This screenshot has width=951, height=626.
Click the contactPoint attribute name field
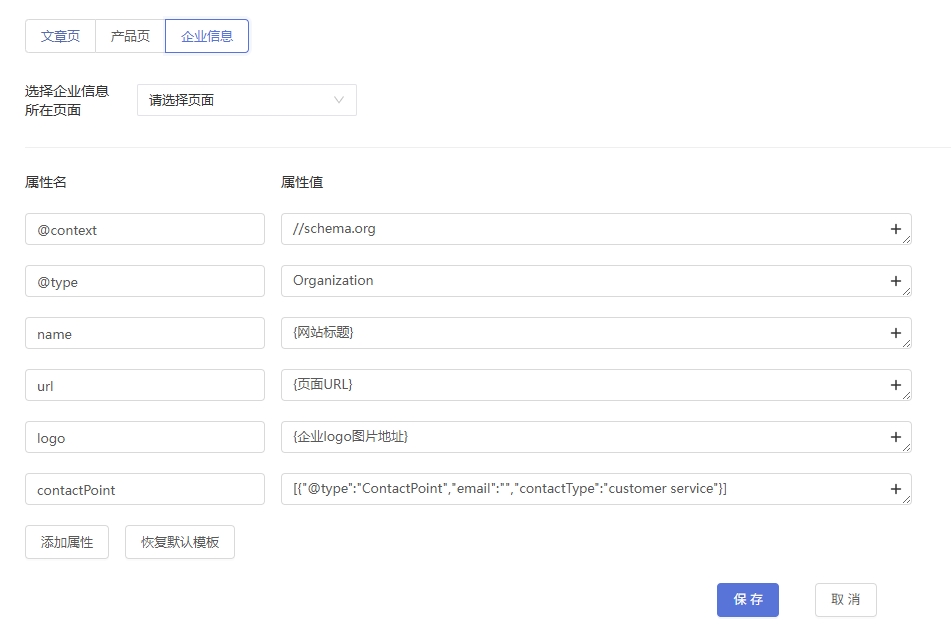[x=145, y=489]
